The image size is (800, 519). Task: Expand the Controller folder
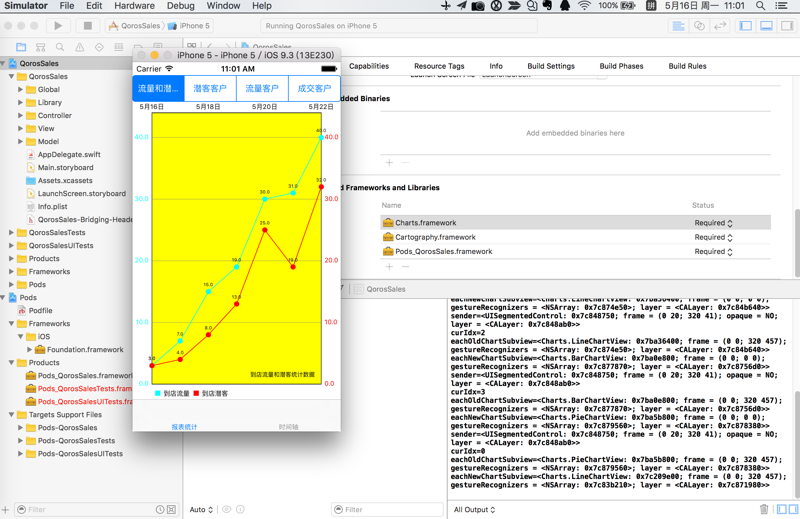pos(21,115)
